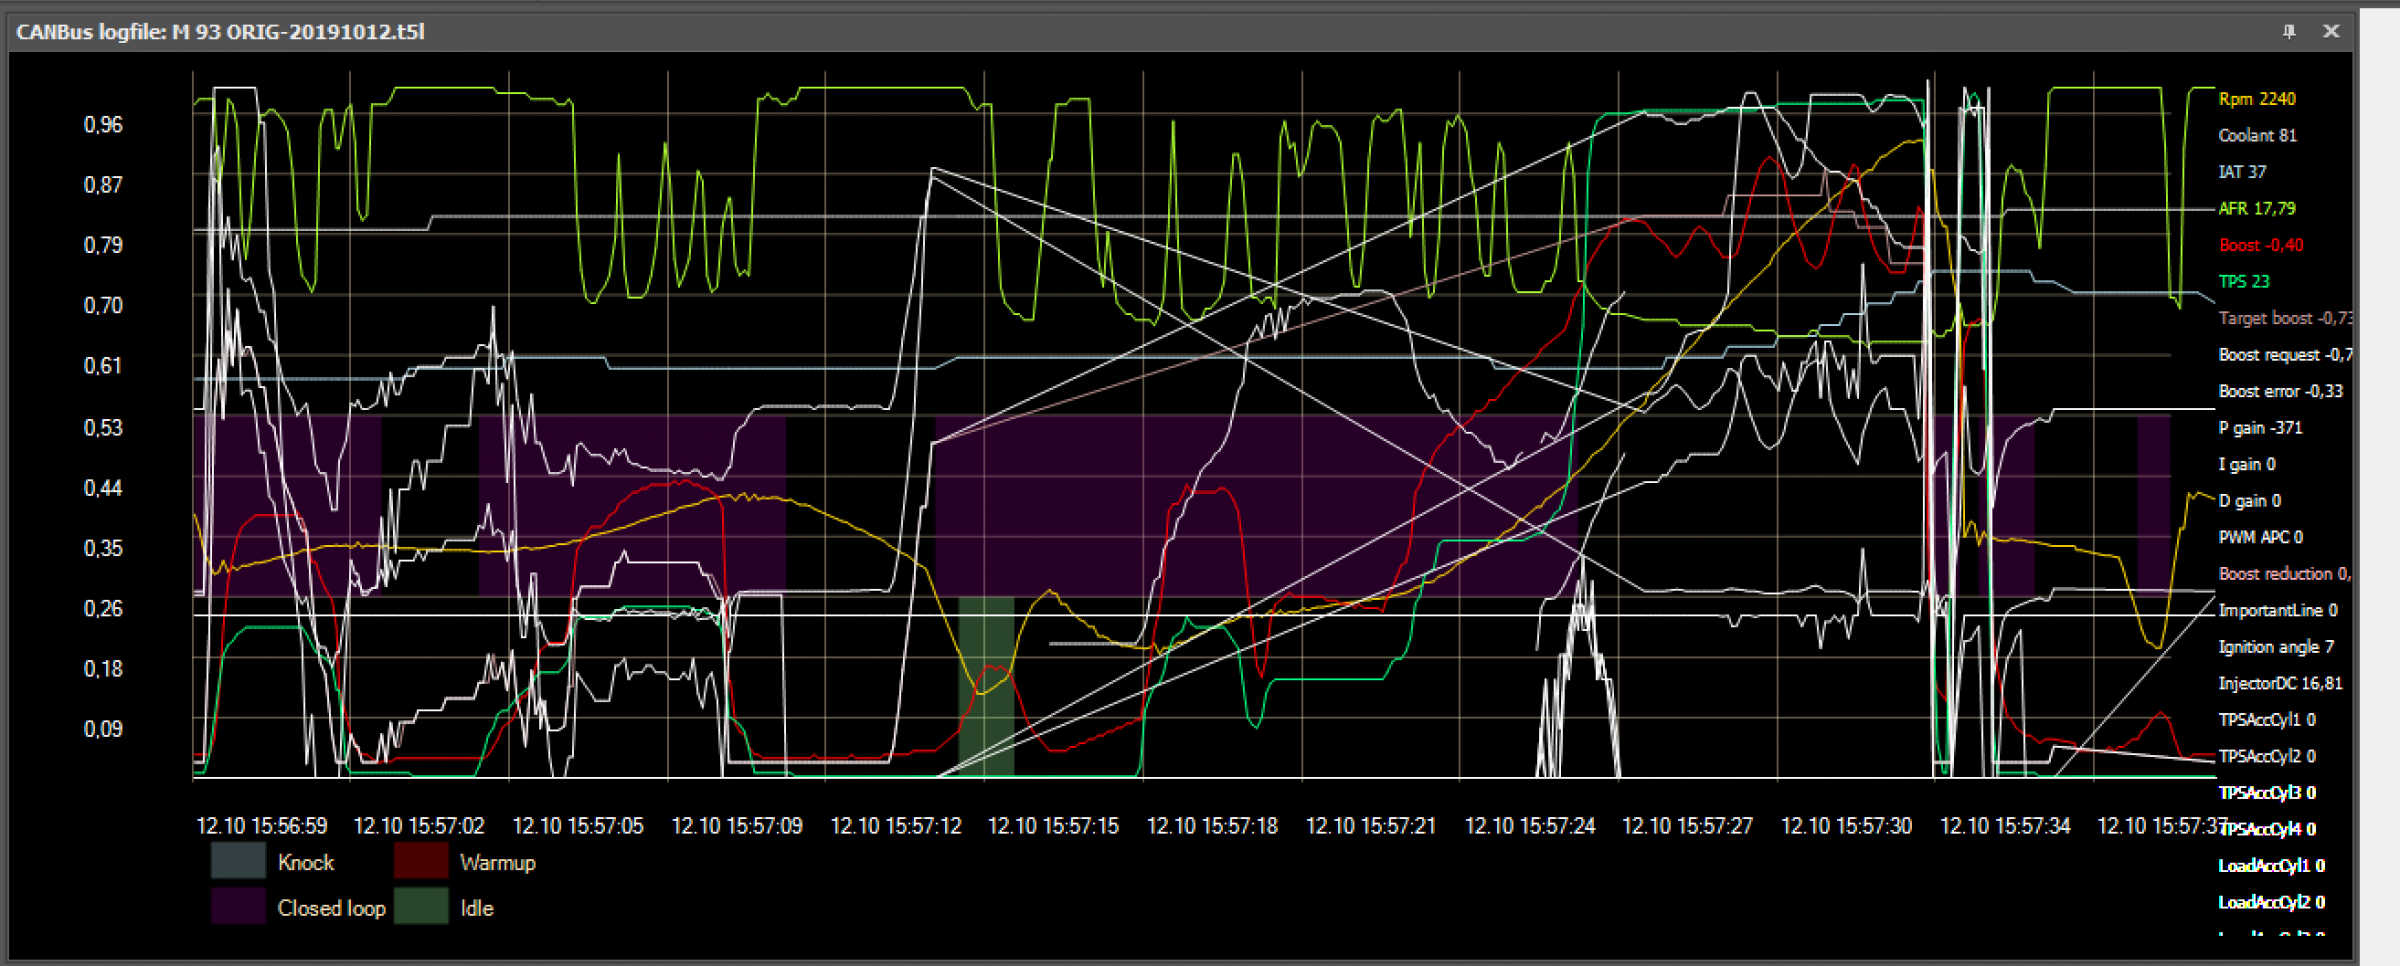Click the InjectorDC 16,81 label
Screen dimensions: 2400x966
(x=2280, y=683)
